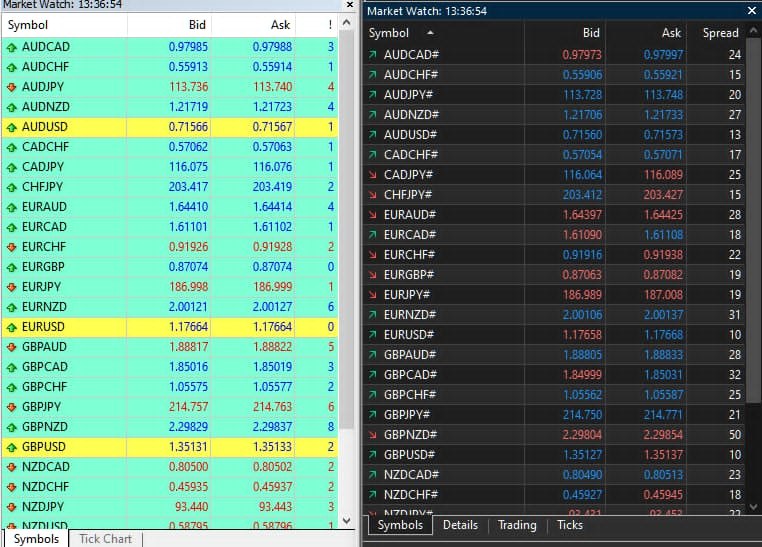Click the red trend arrow beside CHFJPY#
Viewport: 762px width, 547px height.
coord(373,195)
